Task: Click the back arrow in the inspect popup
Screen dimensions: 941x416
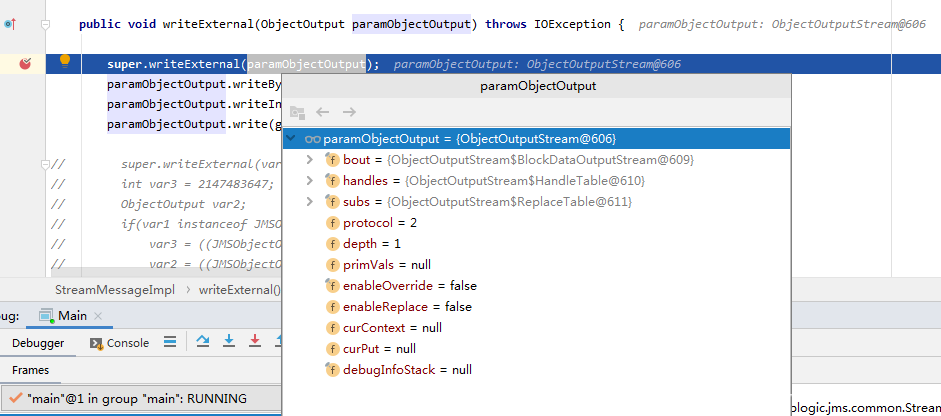Action: point(323,113)
